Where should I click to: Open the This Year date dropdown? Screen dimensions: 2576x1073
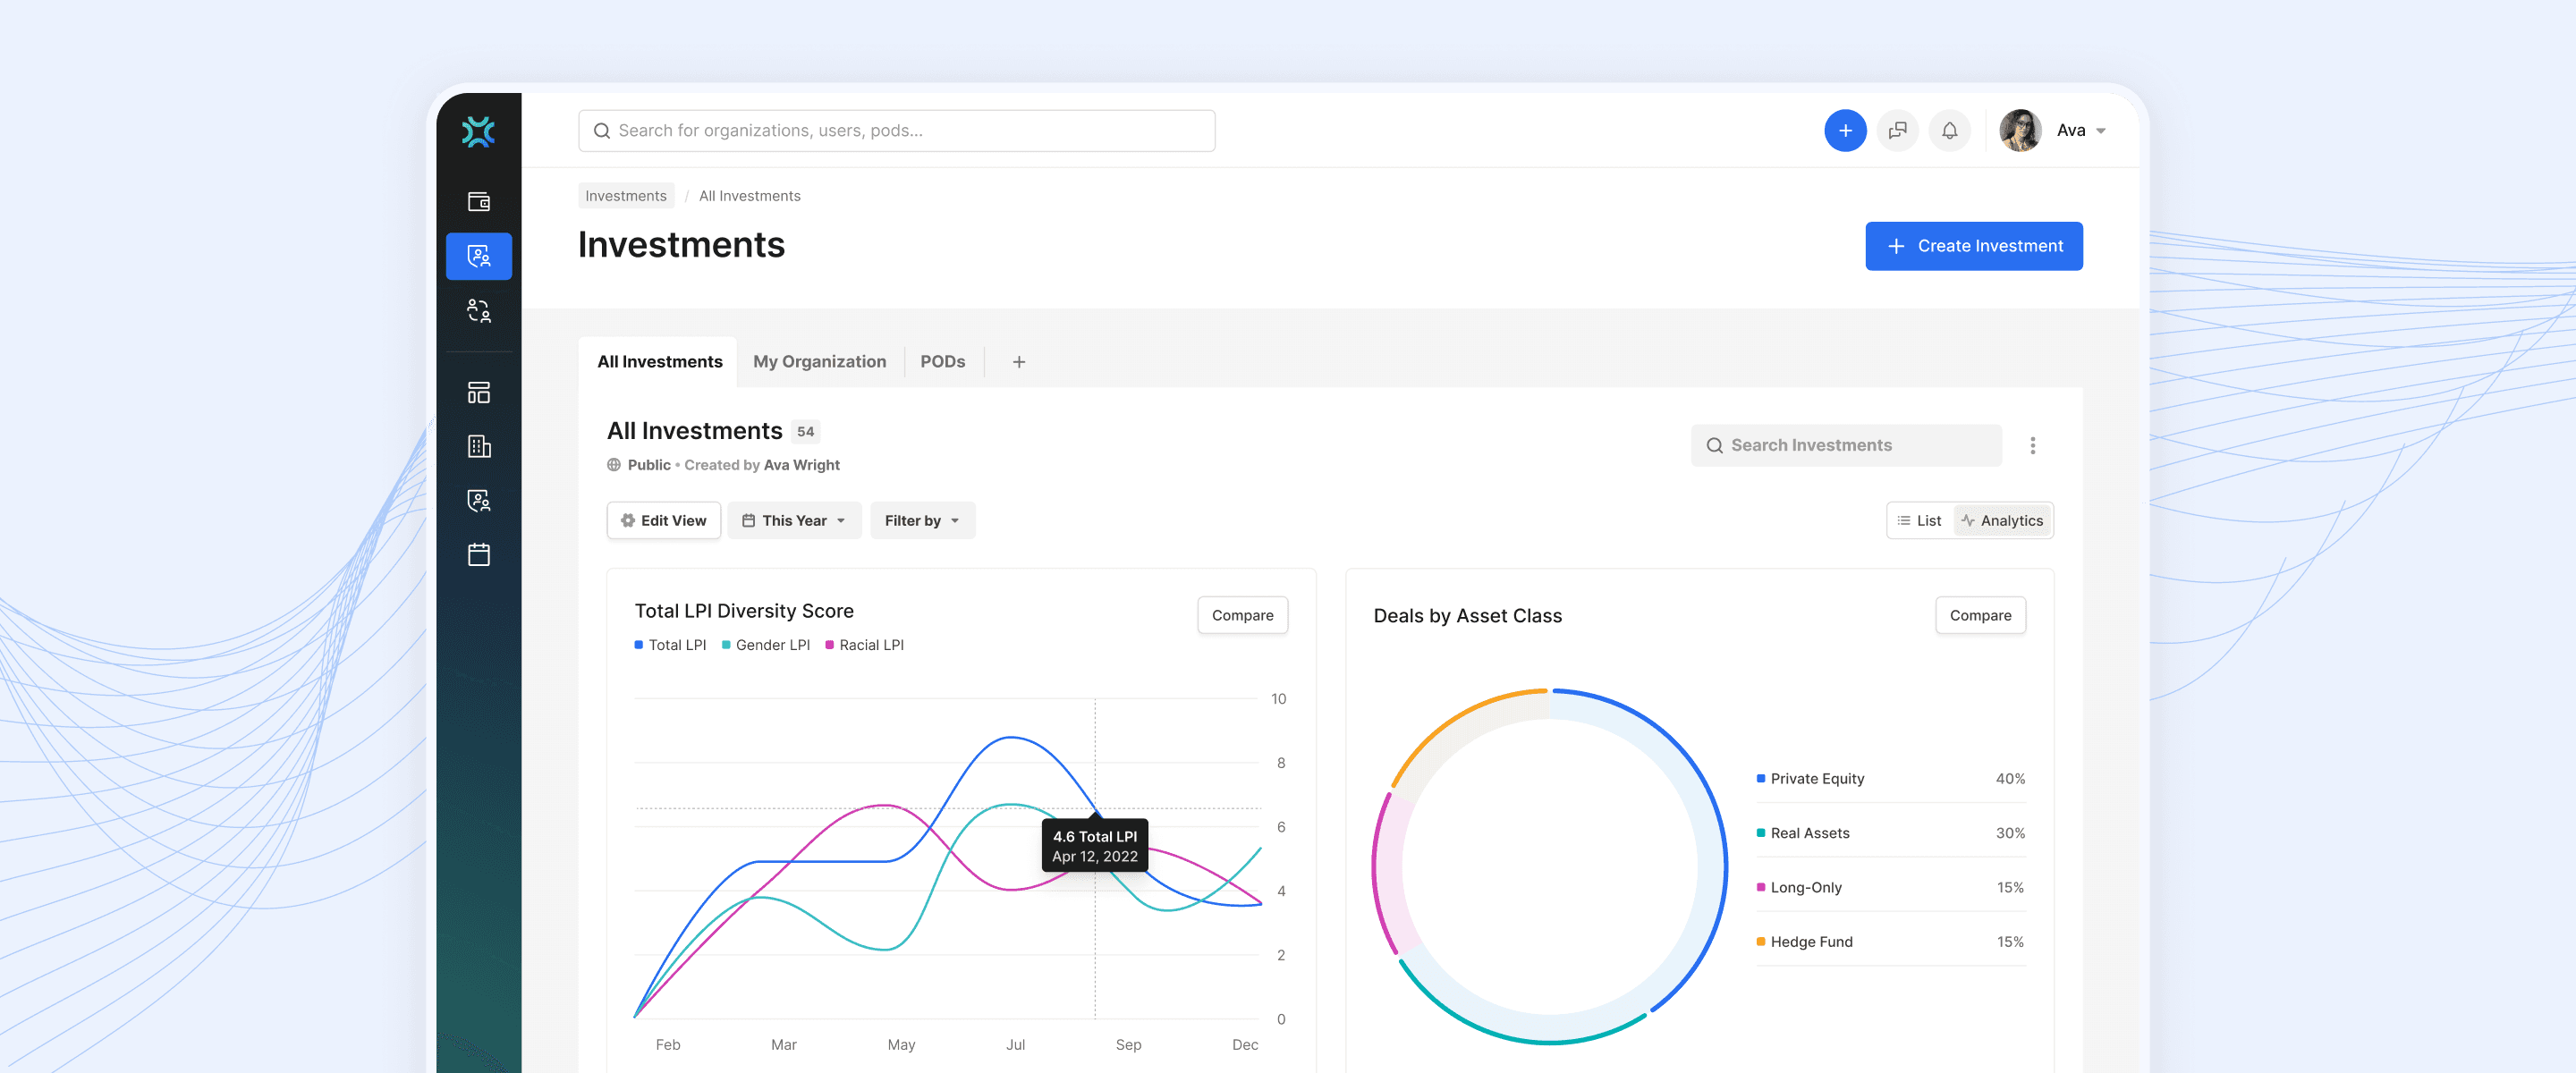click(x=794, y=521)
